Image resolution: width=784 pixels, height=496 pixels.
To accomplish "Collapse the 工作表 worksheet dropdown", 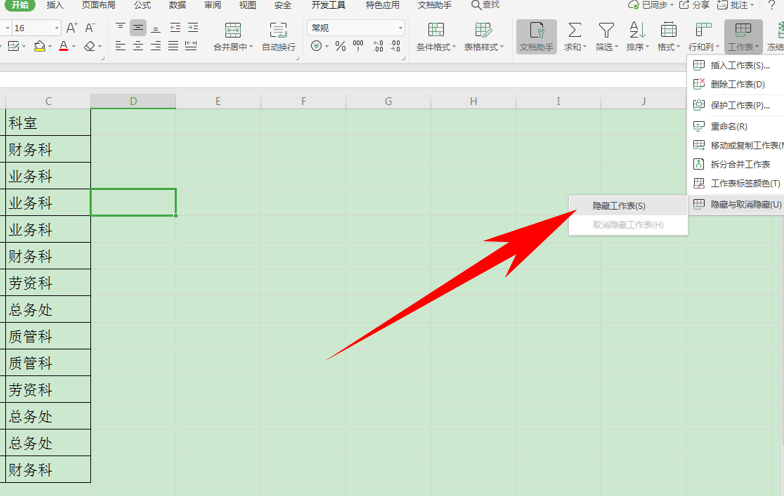I will click(743, 36).
